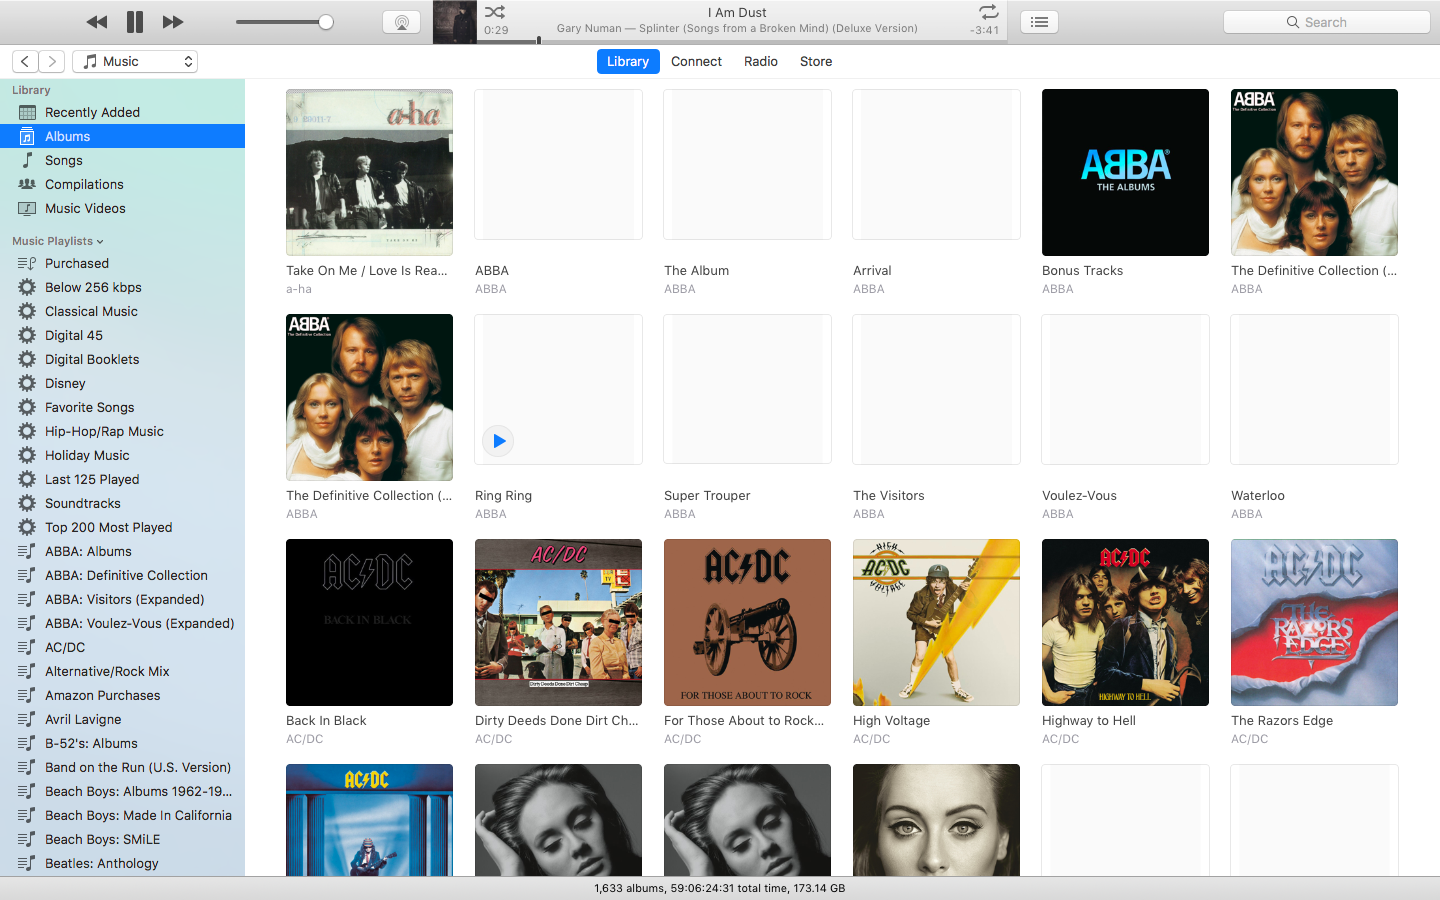Image resolution: width=1440 pixels, height=900 pixels.
Task: Open the Highway to Hell album cover
Action: (x=1125, y=622)
